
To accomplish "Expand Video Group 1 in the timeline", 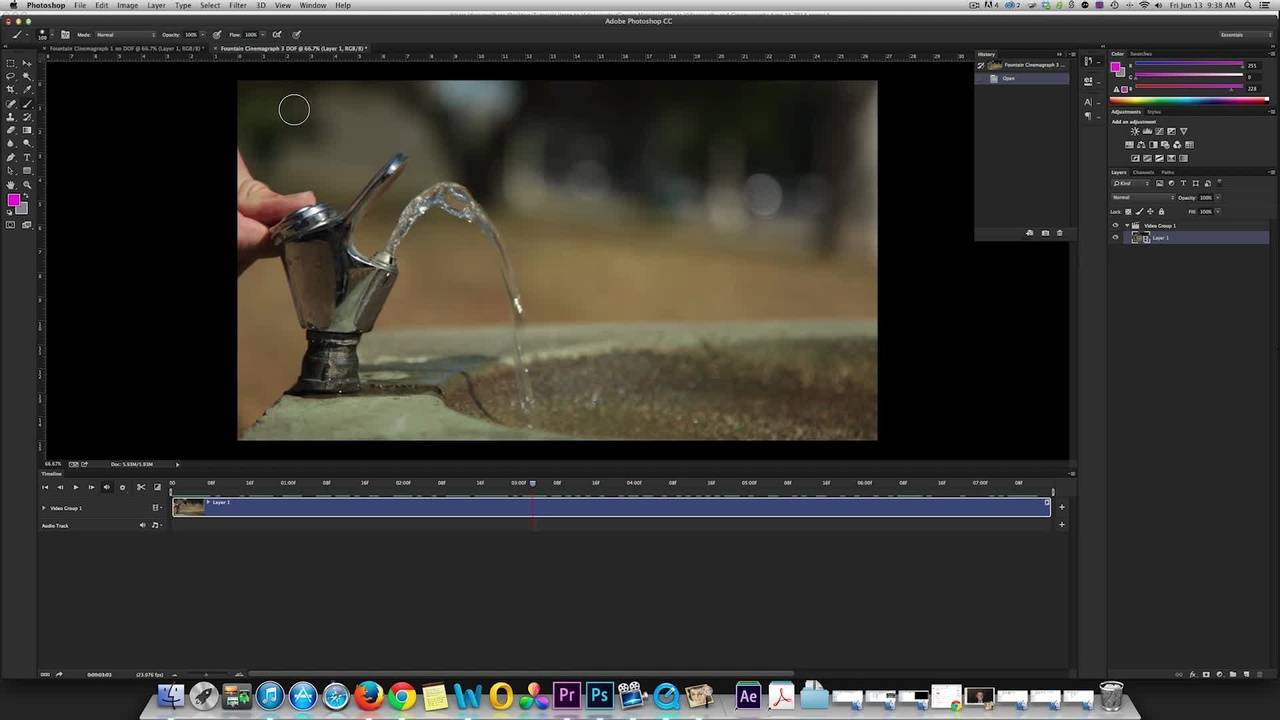I will pyautogui.click(x=44, y=508).
